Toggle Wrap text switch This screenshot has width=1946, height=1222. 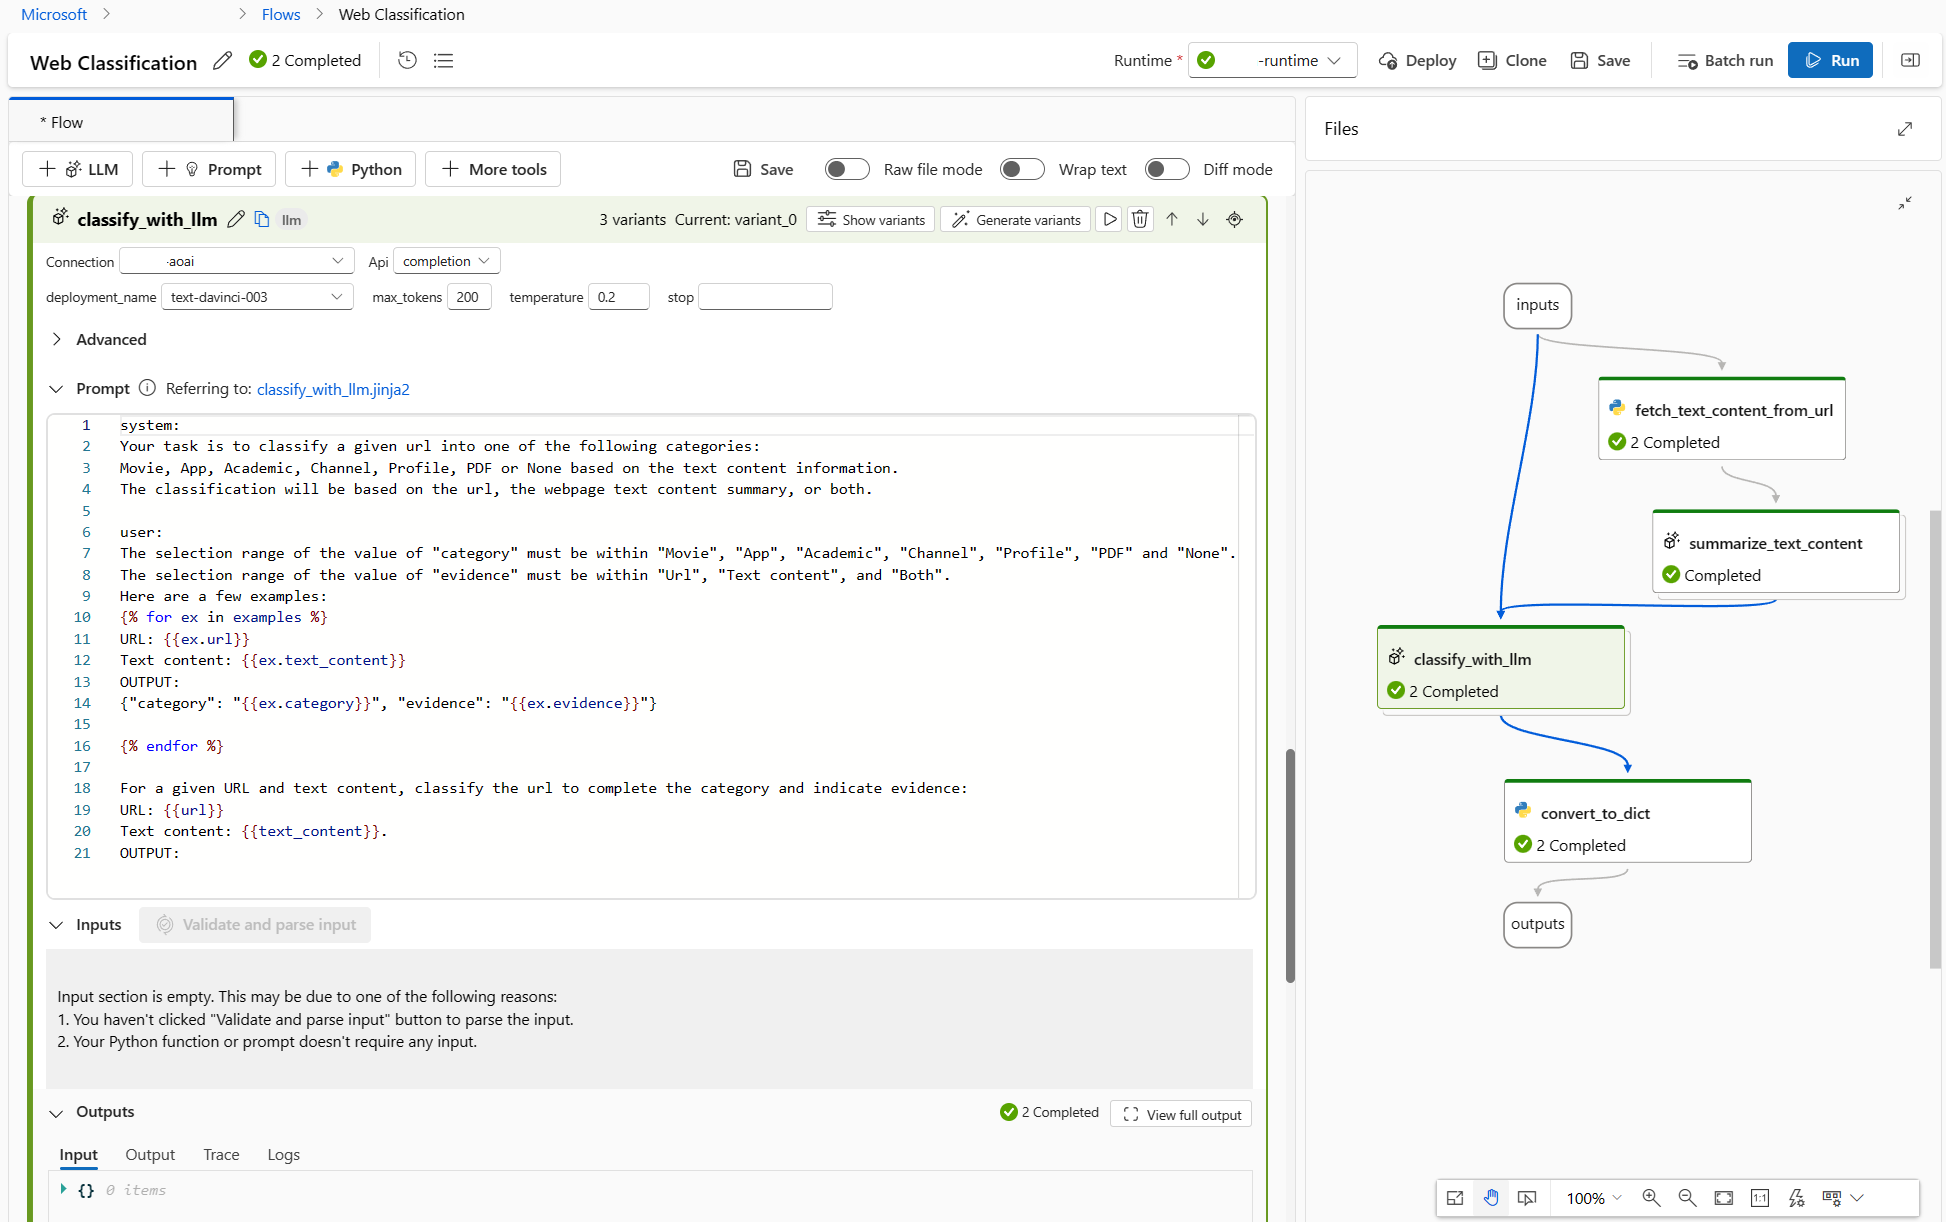[x=1023, y=169]
